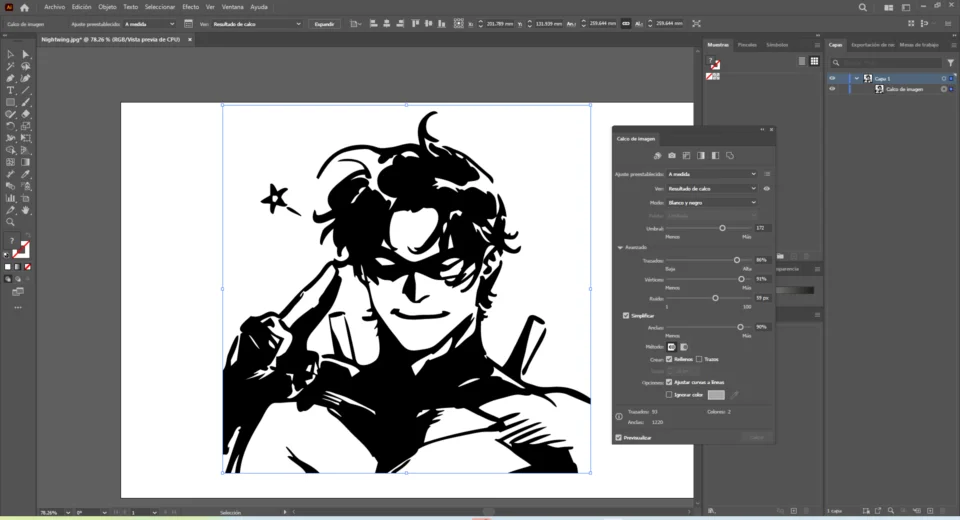960x520 pixels.
Task: Open the Ver dropdown in control bar
Action: coord(257,24)
